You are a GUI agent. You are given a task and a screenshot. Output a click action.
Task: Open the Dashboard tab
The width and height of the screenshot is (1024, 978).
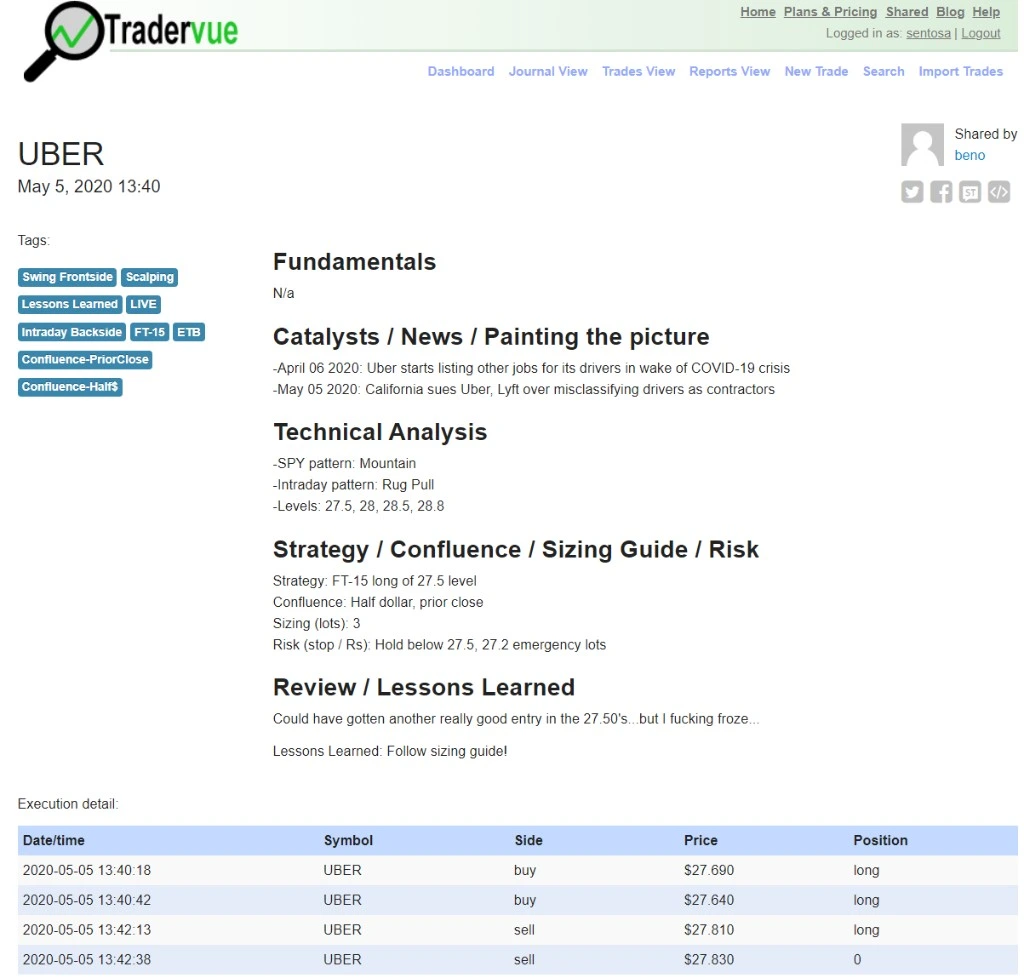[460, 71]
